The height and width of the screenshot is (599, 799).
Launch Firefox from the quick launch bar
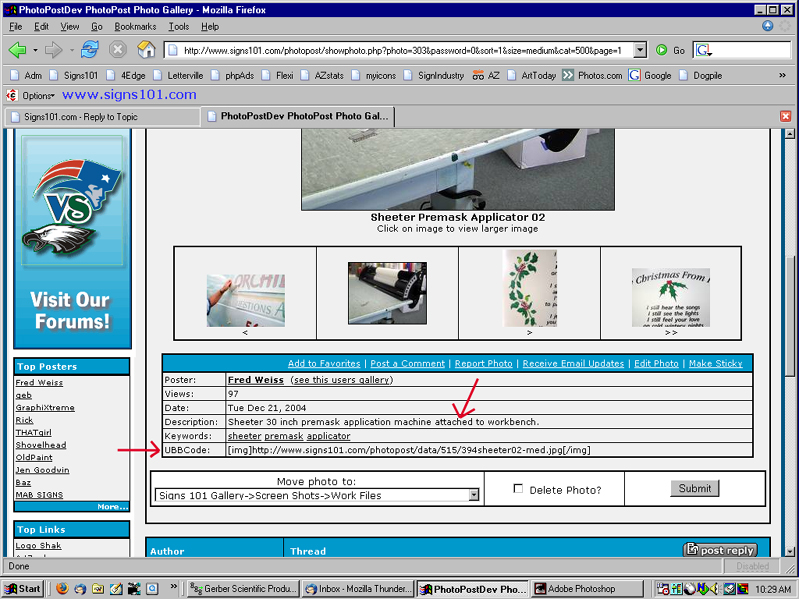[x=62, y=588]
